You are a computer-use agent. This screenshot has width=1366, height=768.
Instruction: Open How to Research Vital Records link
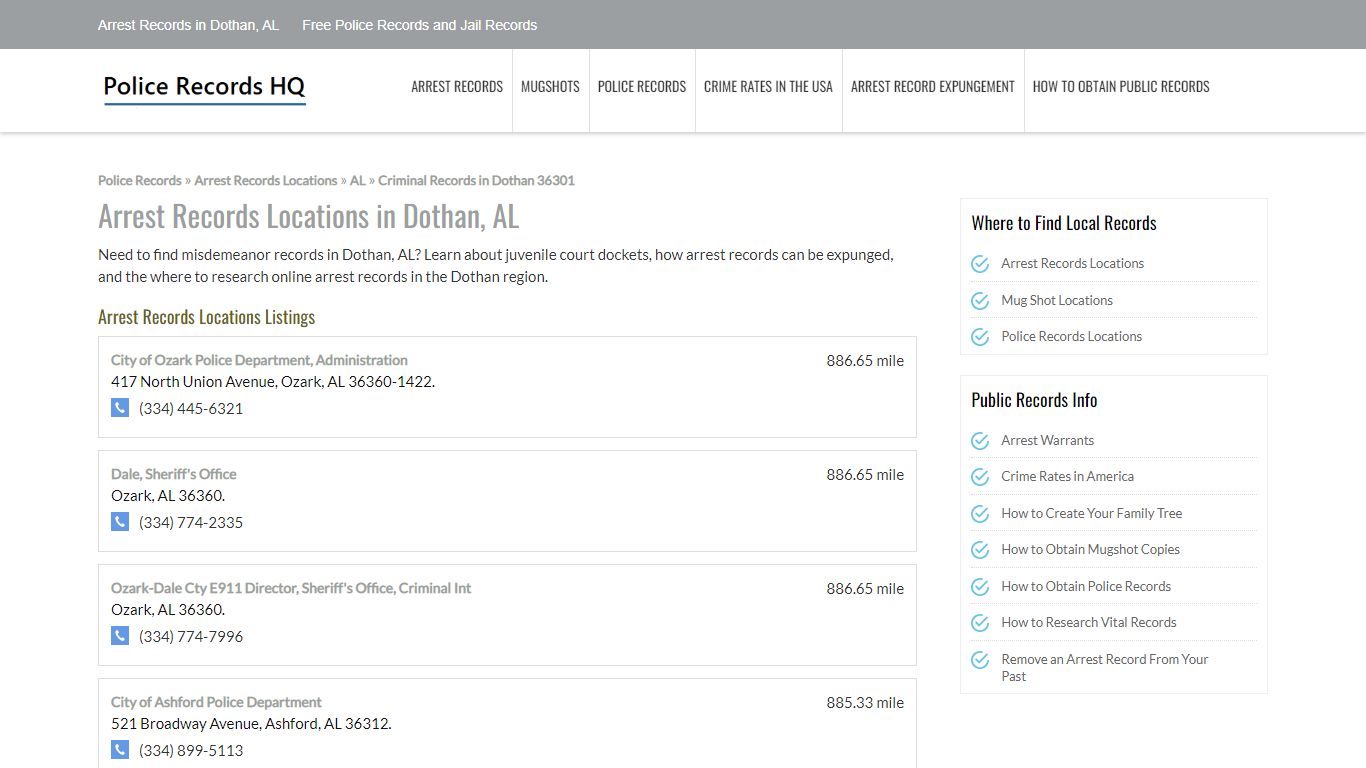[x=1089, y=623]
